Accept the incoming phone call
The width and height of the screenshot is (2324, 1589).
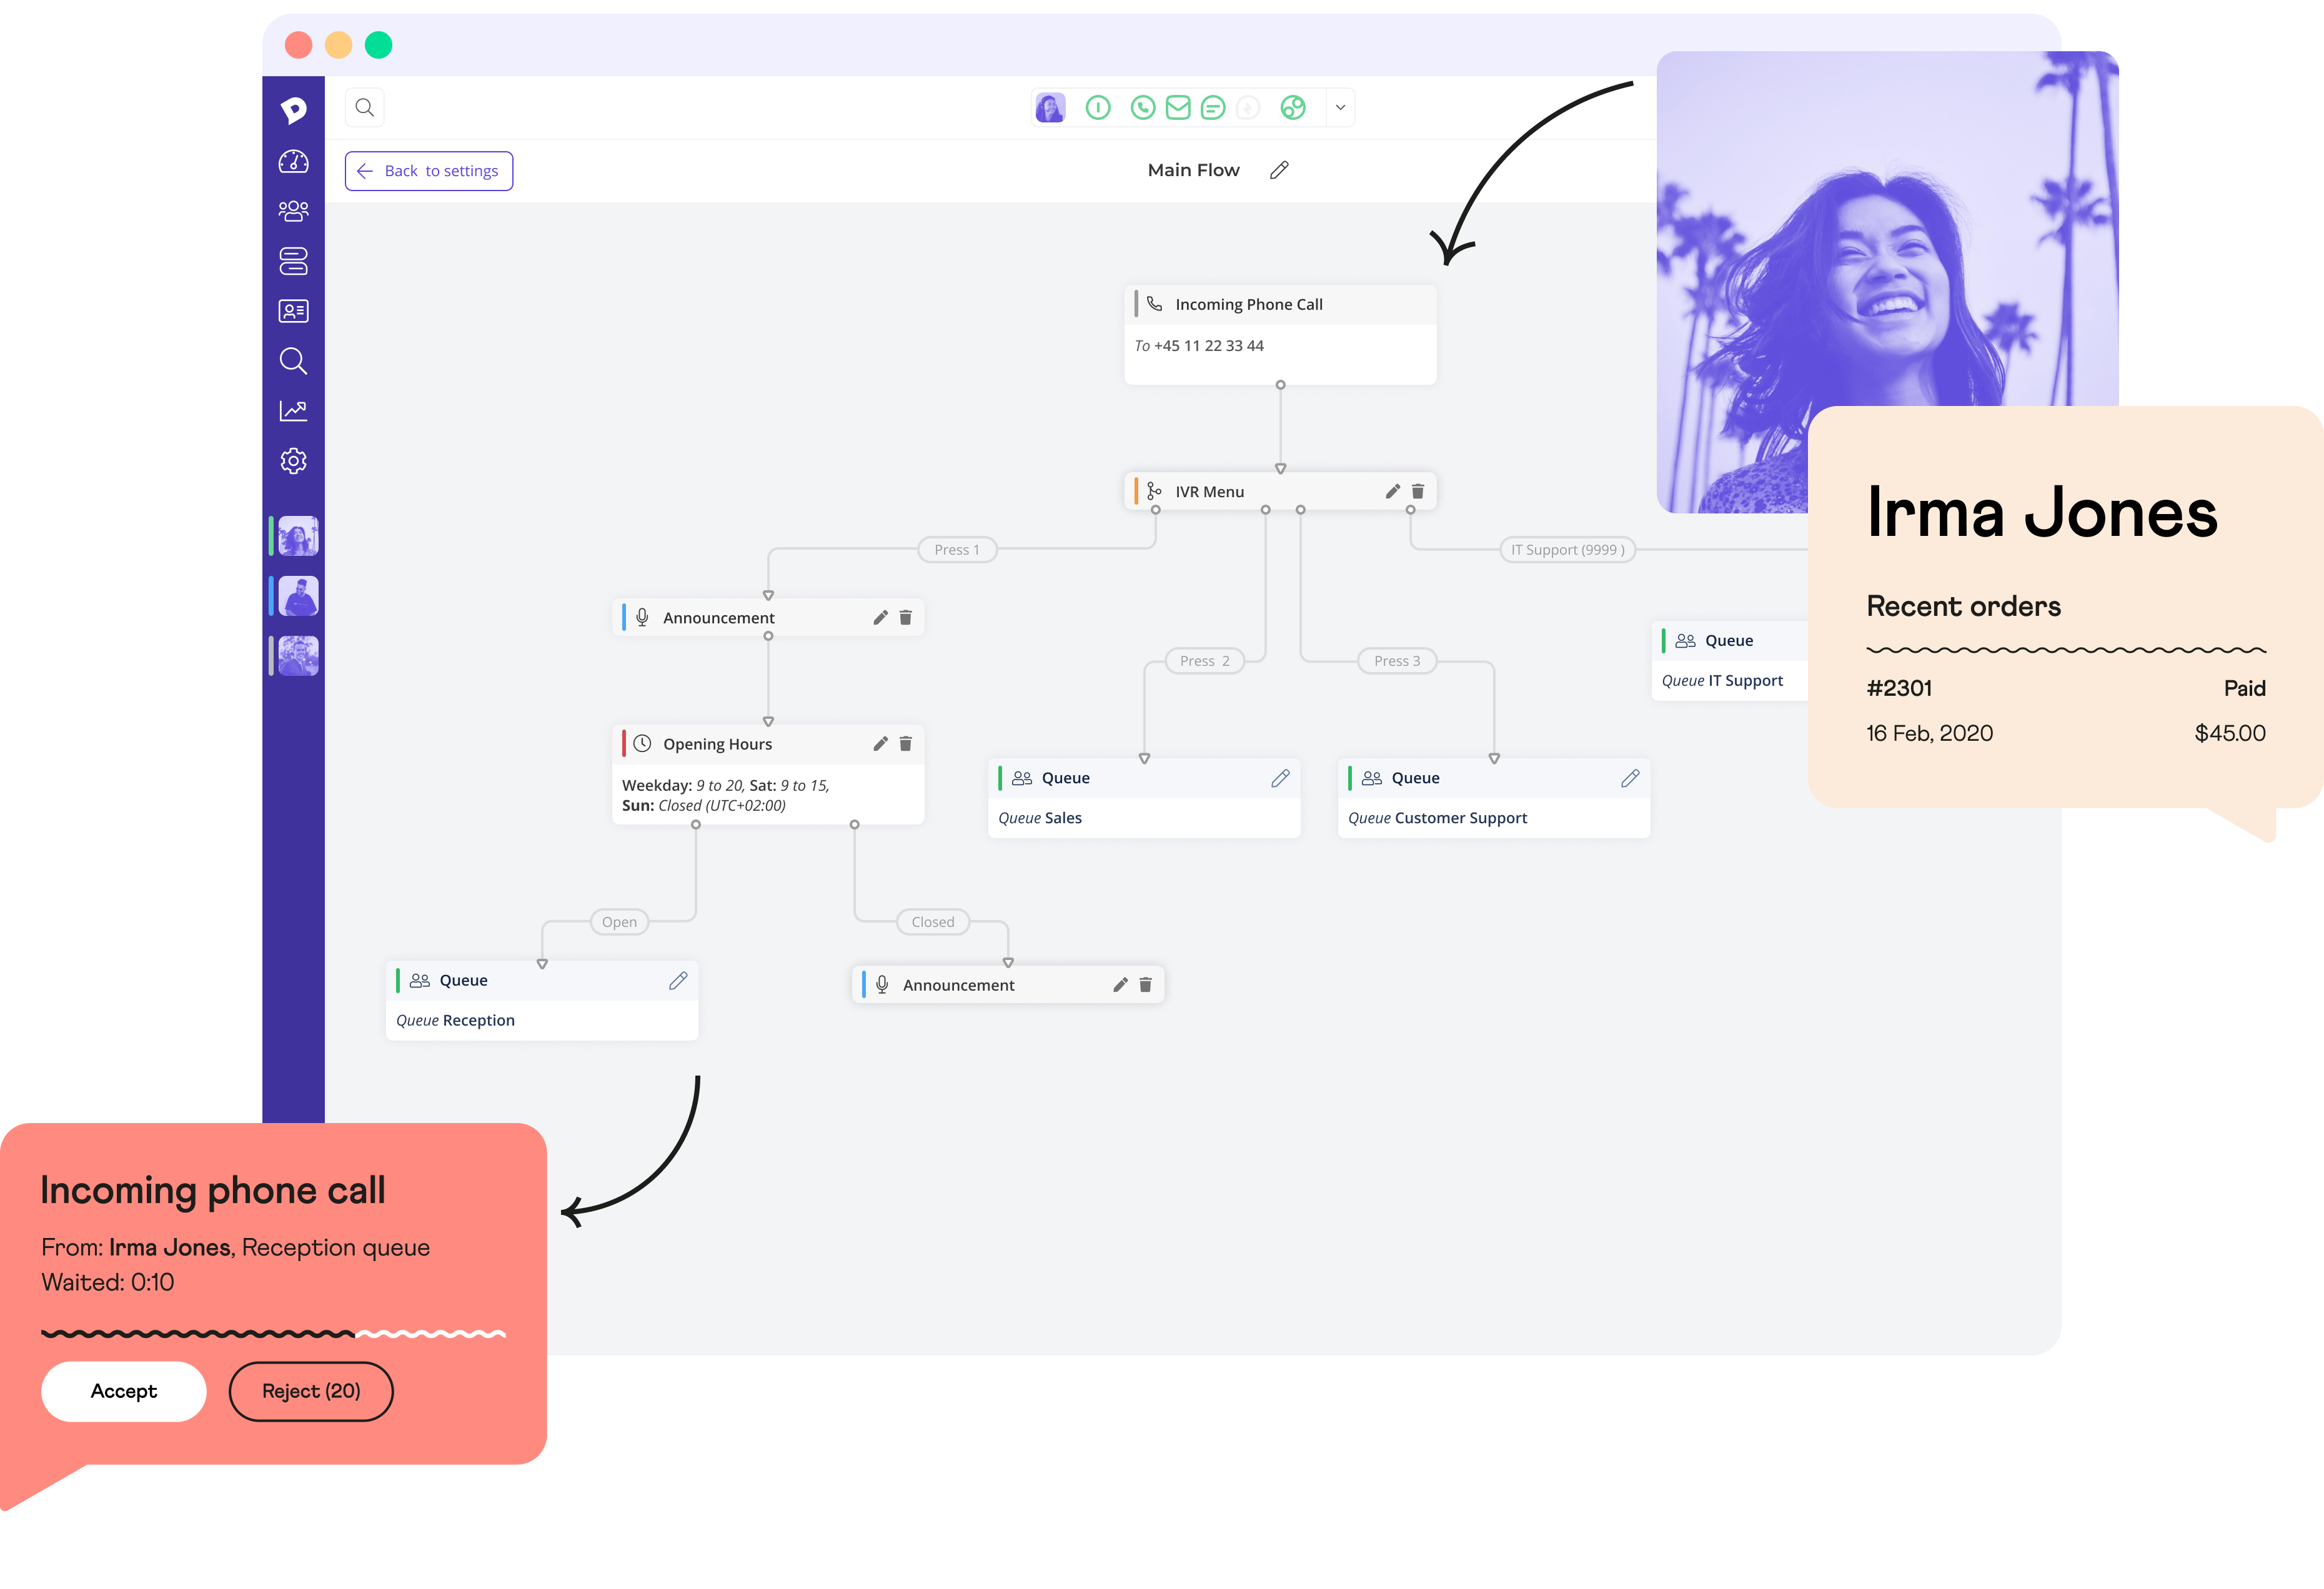(x=124, y=1391)
